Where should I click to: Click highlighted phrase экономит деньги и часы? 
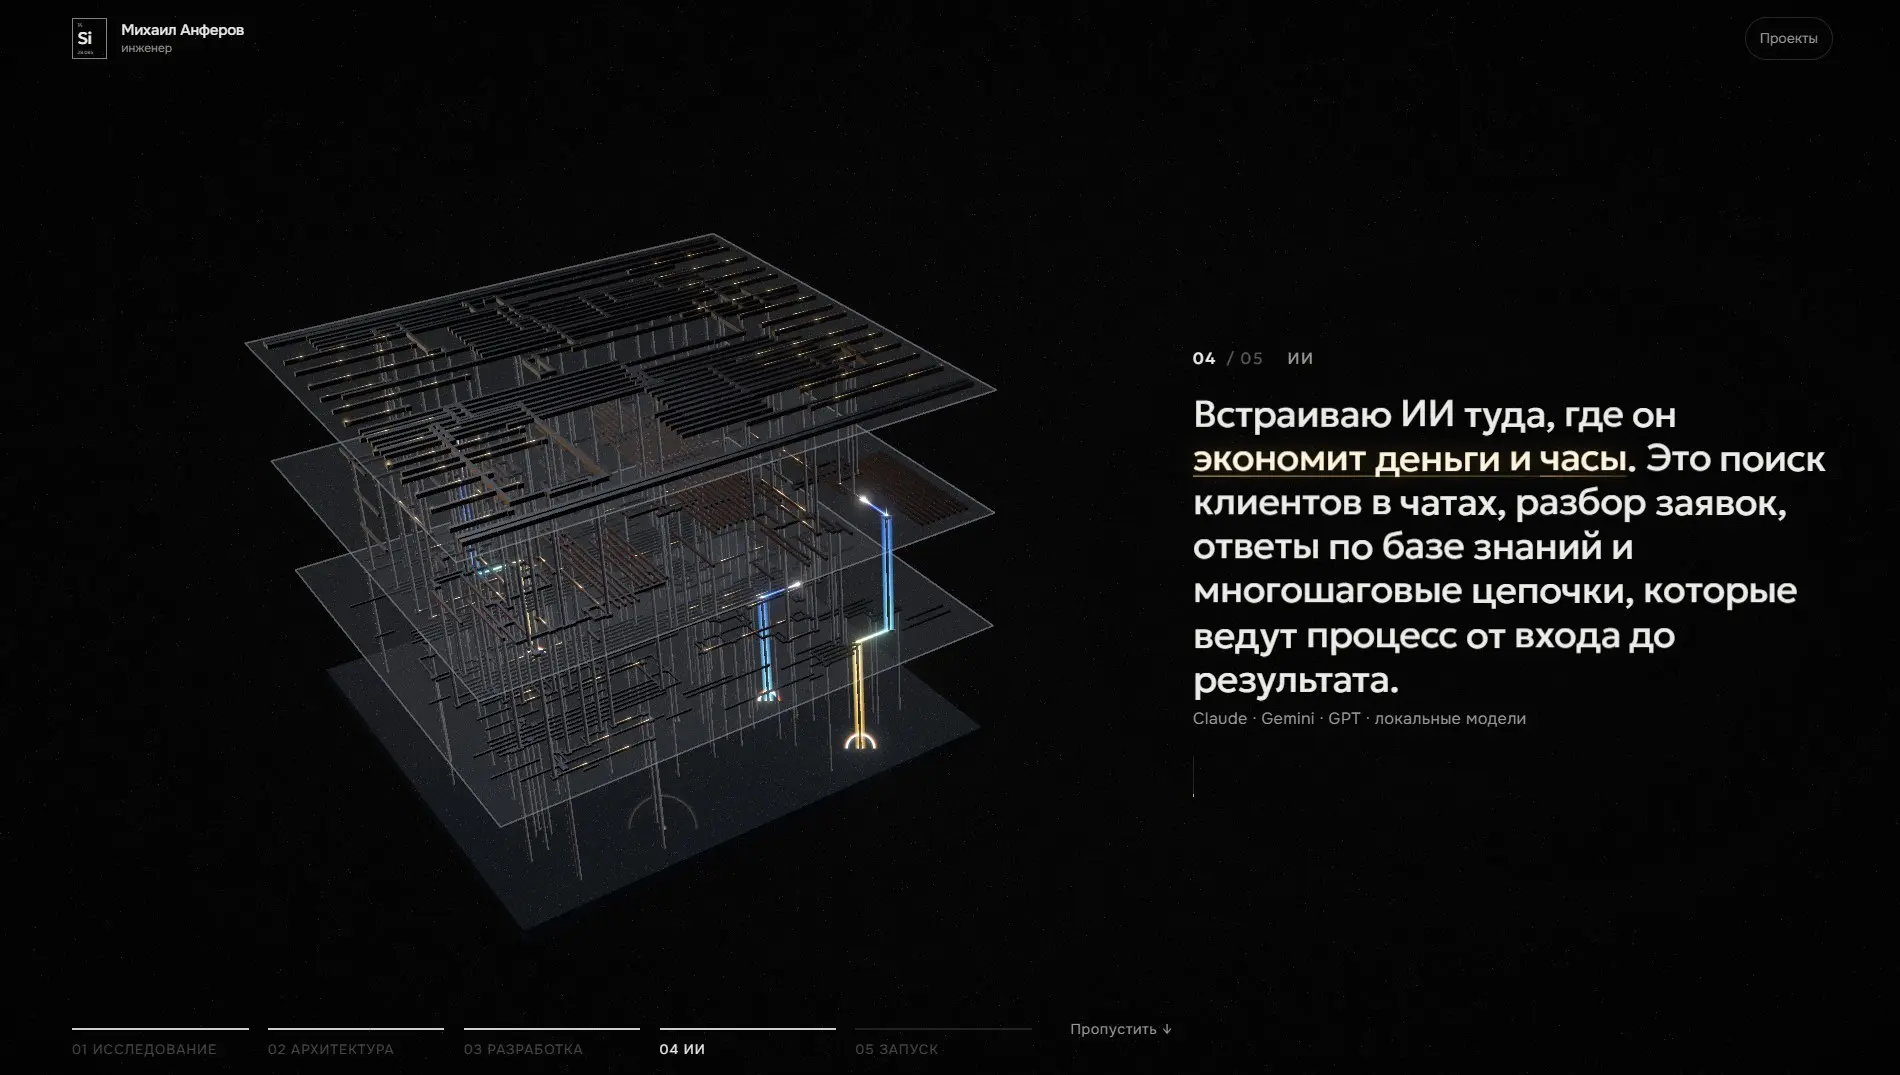coord(1410,459)
